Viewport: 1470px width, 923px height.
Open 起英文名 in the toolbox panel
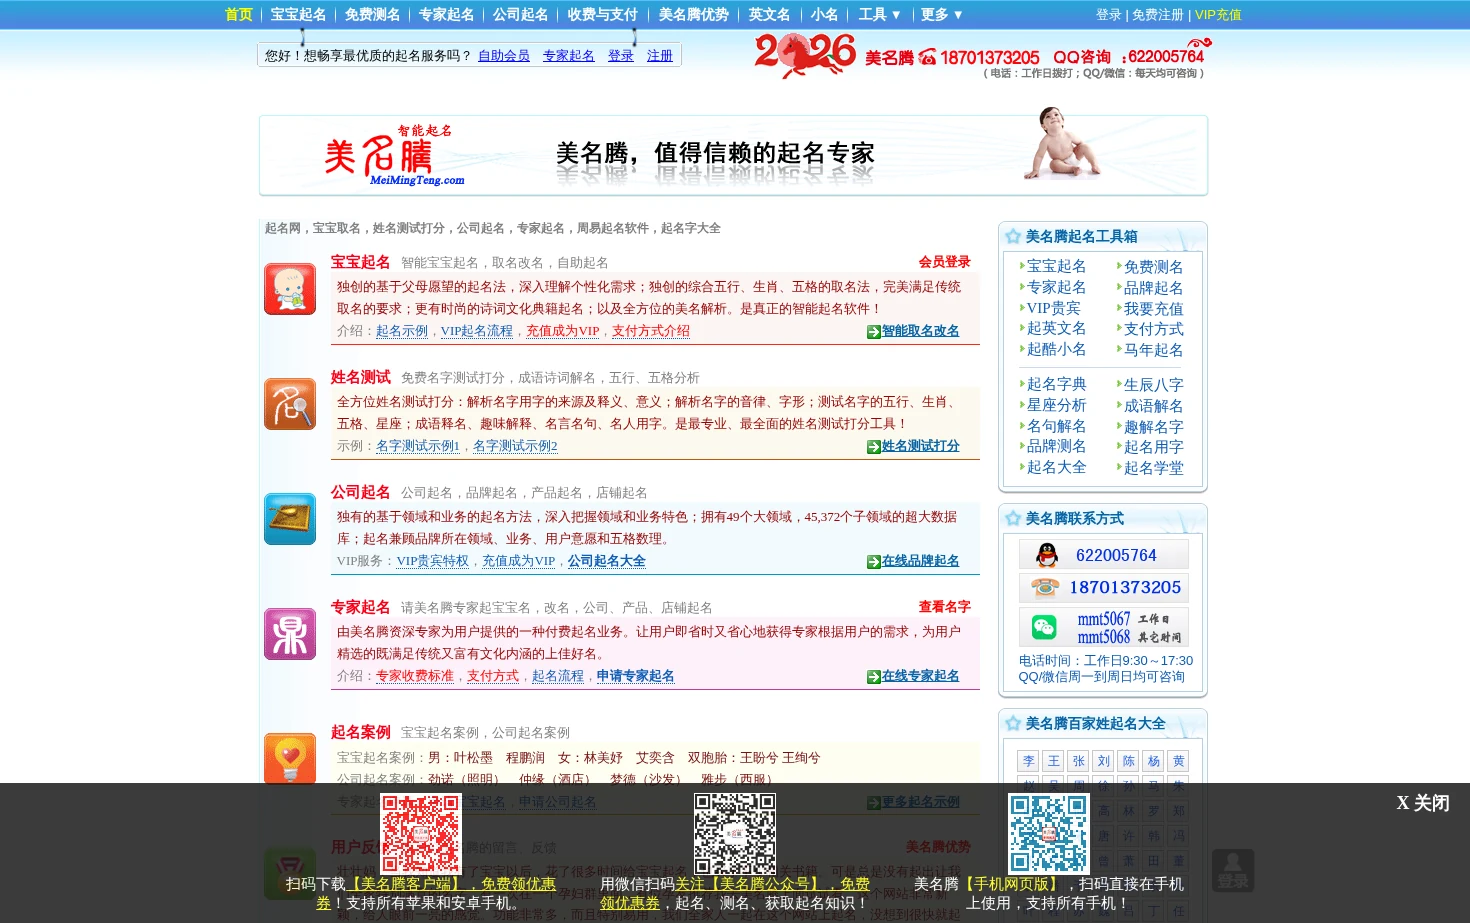1056,328
